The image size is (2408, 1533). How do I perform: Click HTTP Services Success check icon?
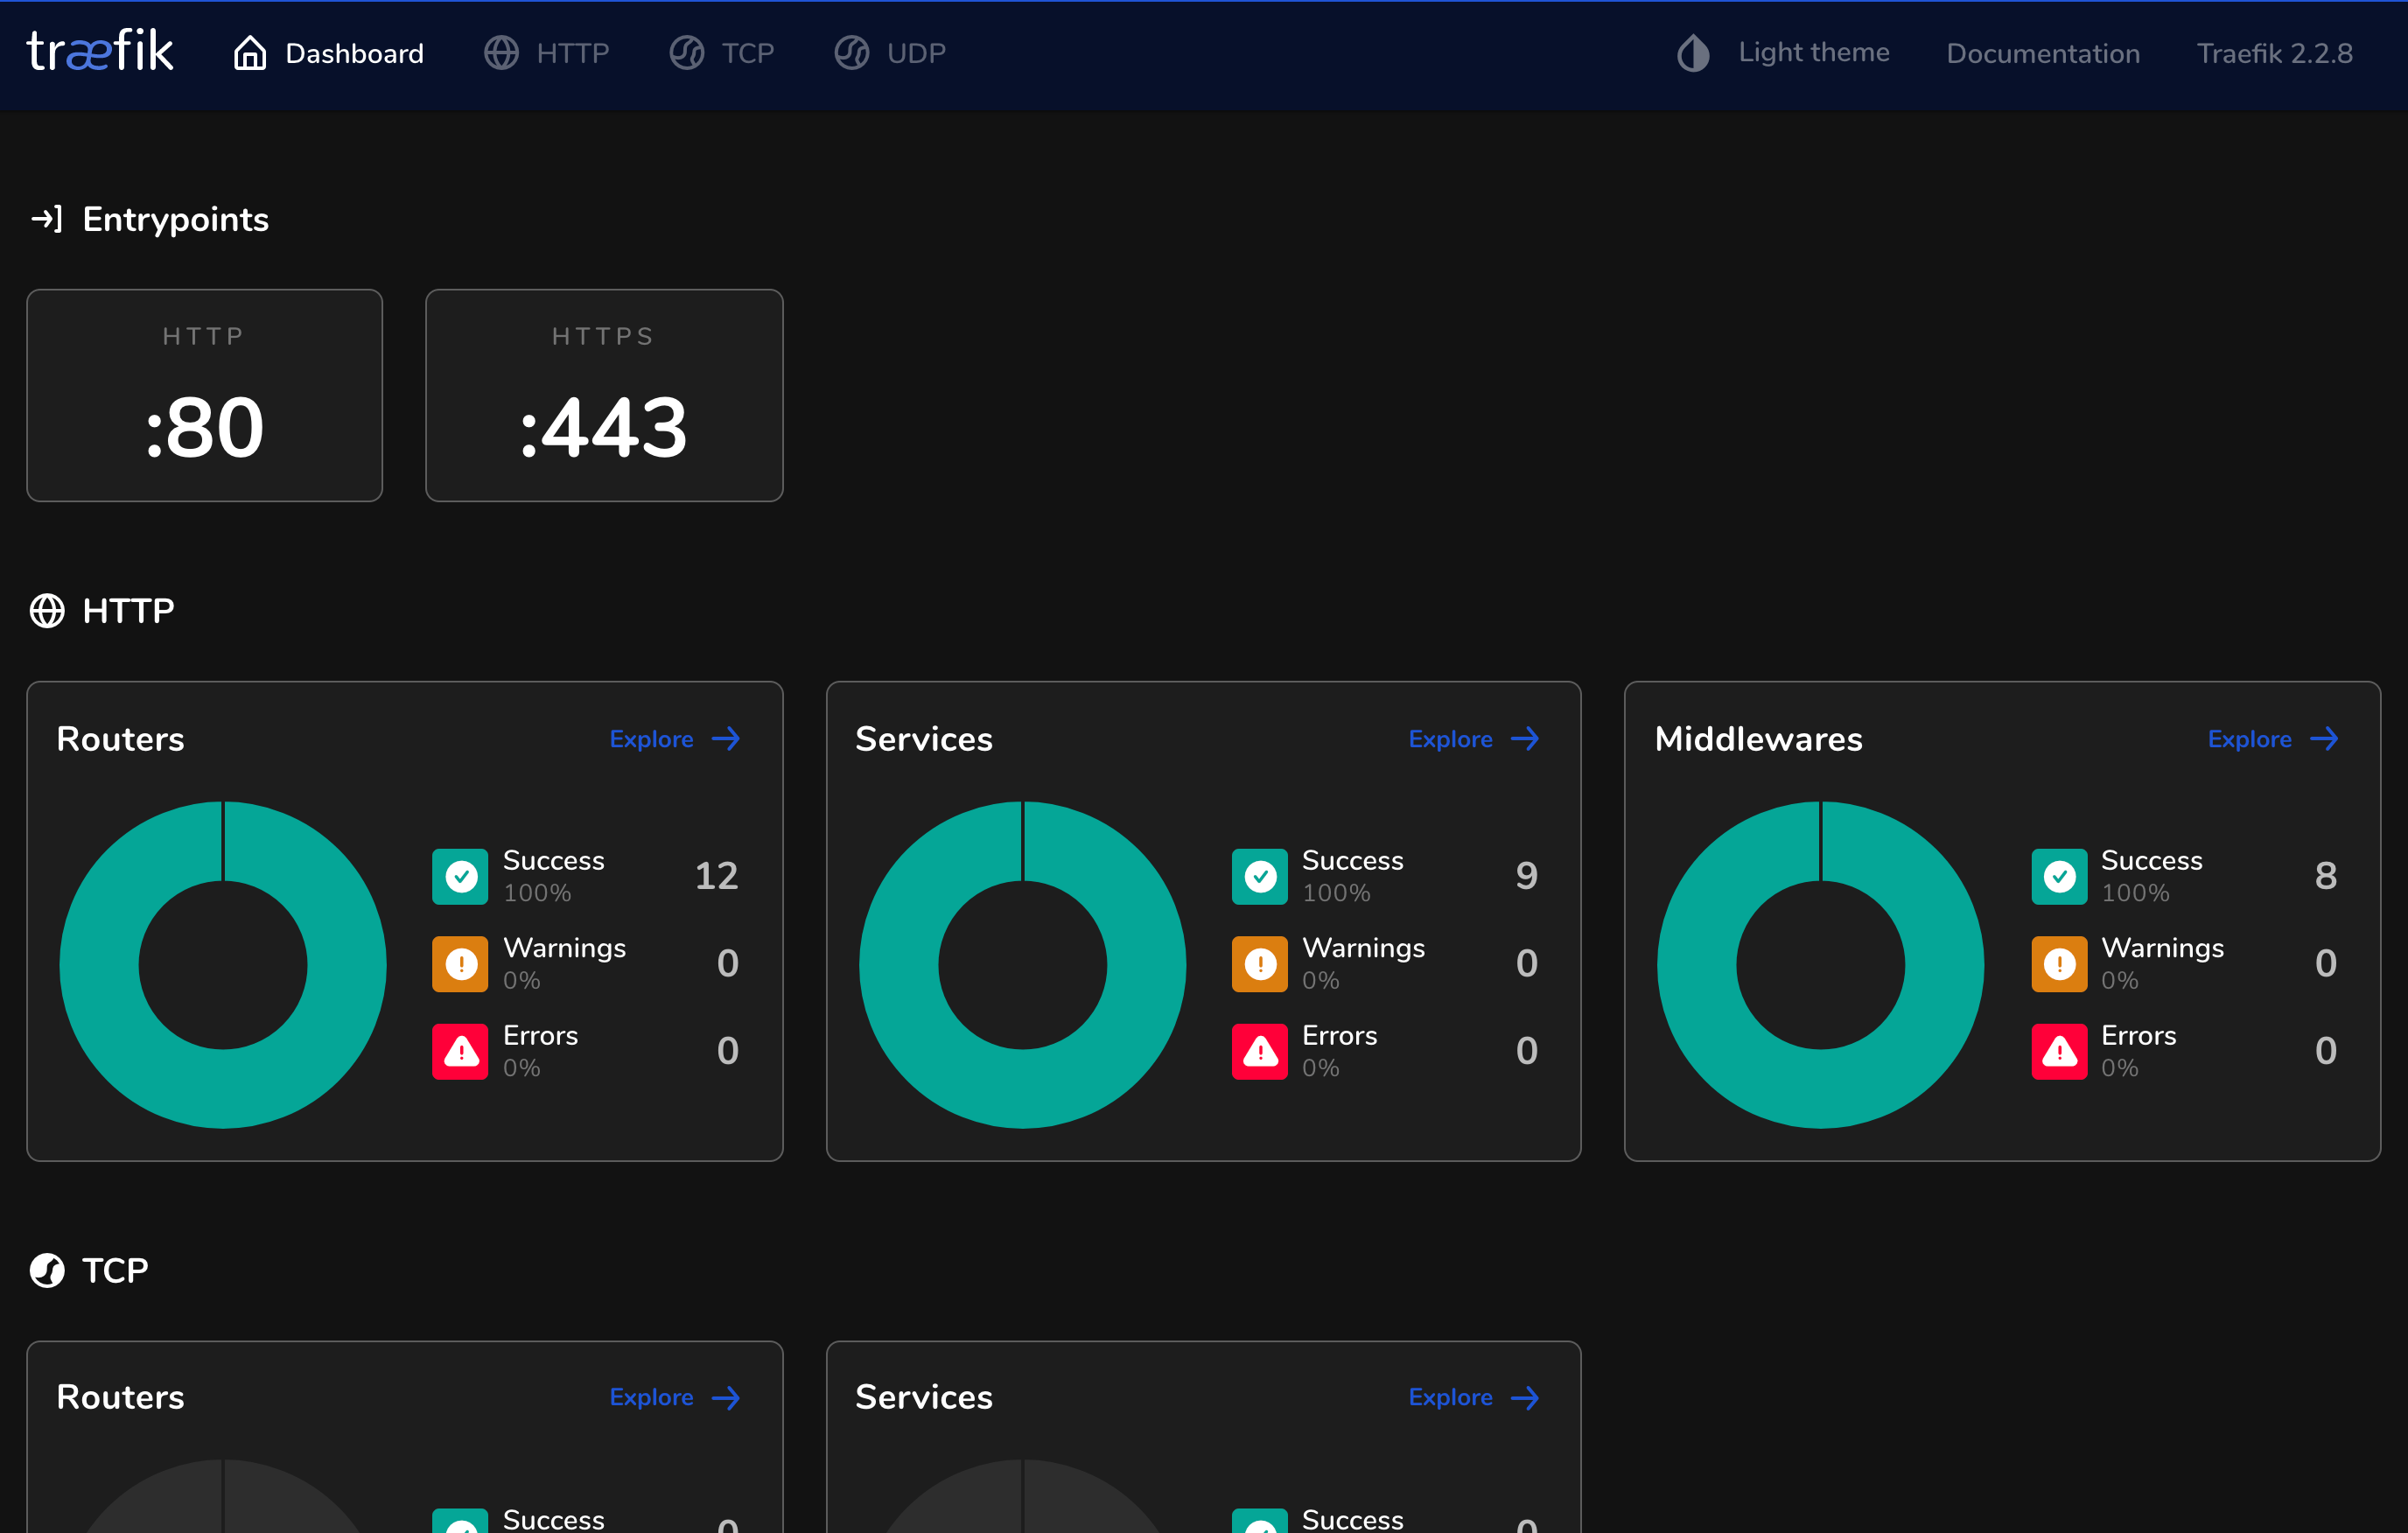pyautogui.click(x=1260, y=876)
